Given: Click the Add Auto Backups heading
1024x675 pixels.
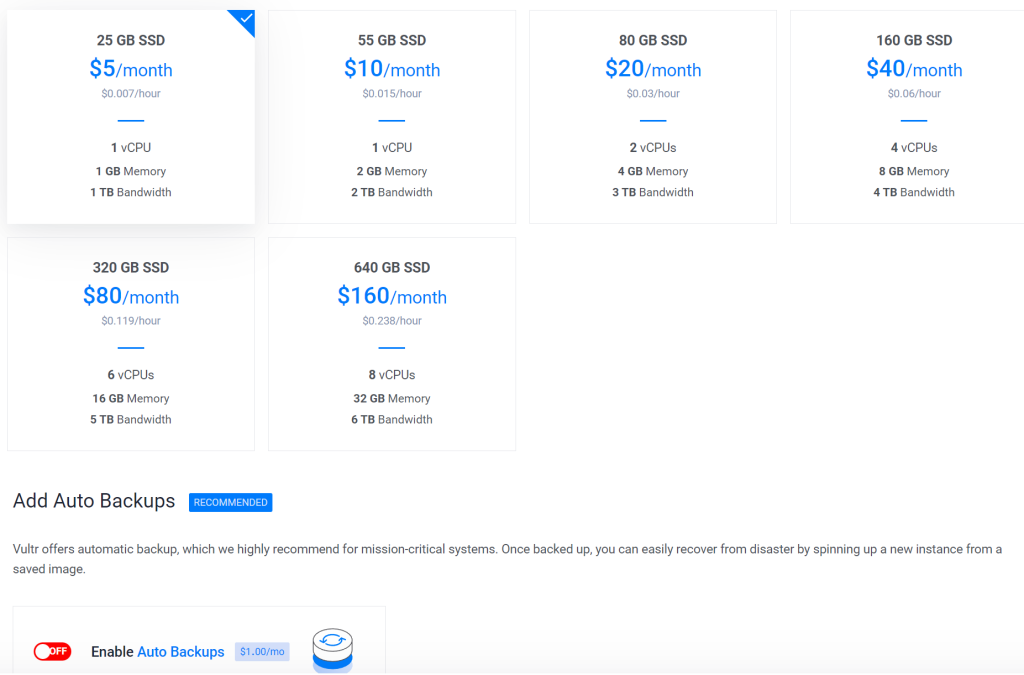Looking at the screenshot, I should [x=94, y=501].
